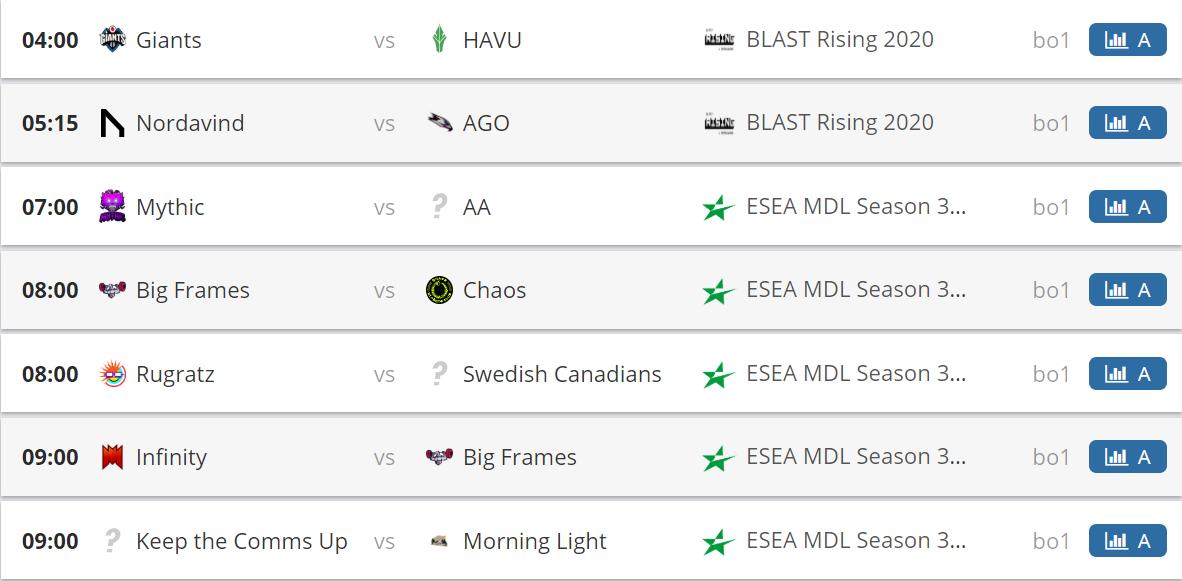Open Swedish Canadians team link

[561, 374]
